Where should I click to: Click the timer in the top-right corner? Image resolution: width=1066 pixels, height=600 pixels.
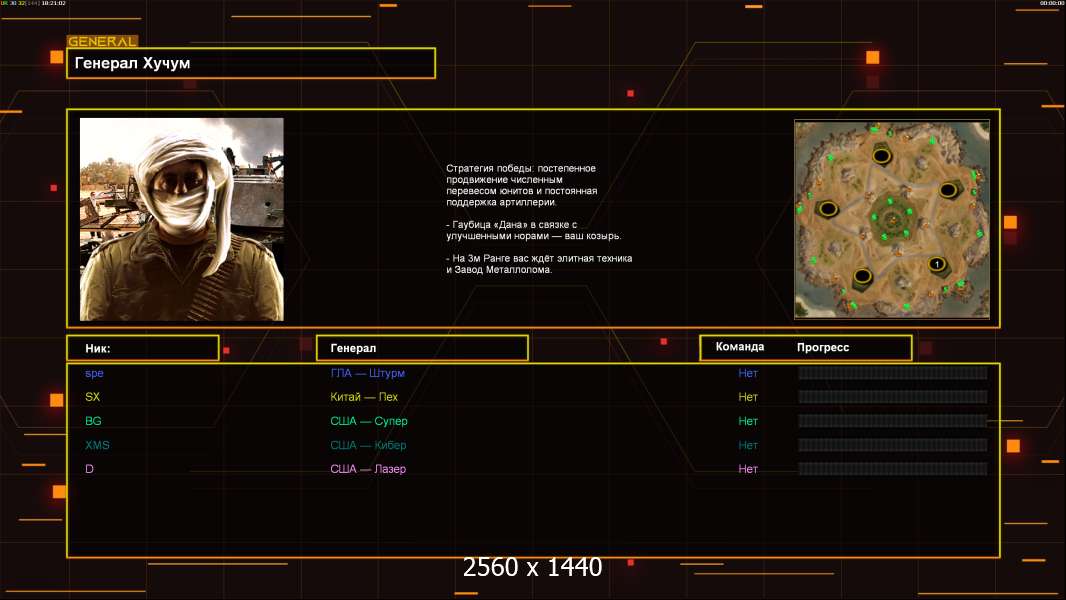(x=1051, y=4)
